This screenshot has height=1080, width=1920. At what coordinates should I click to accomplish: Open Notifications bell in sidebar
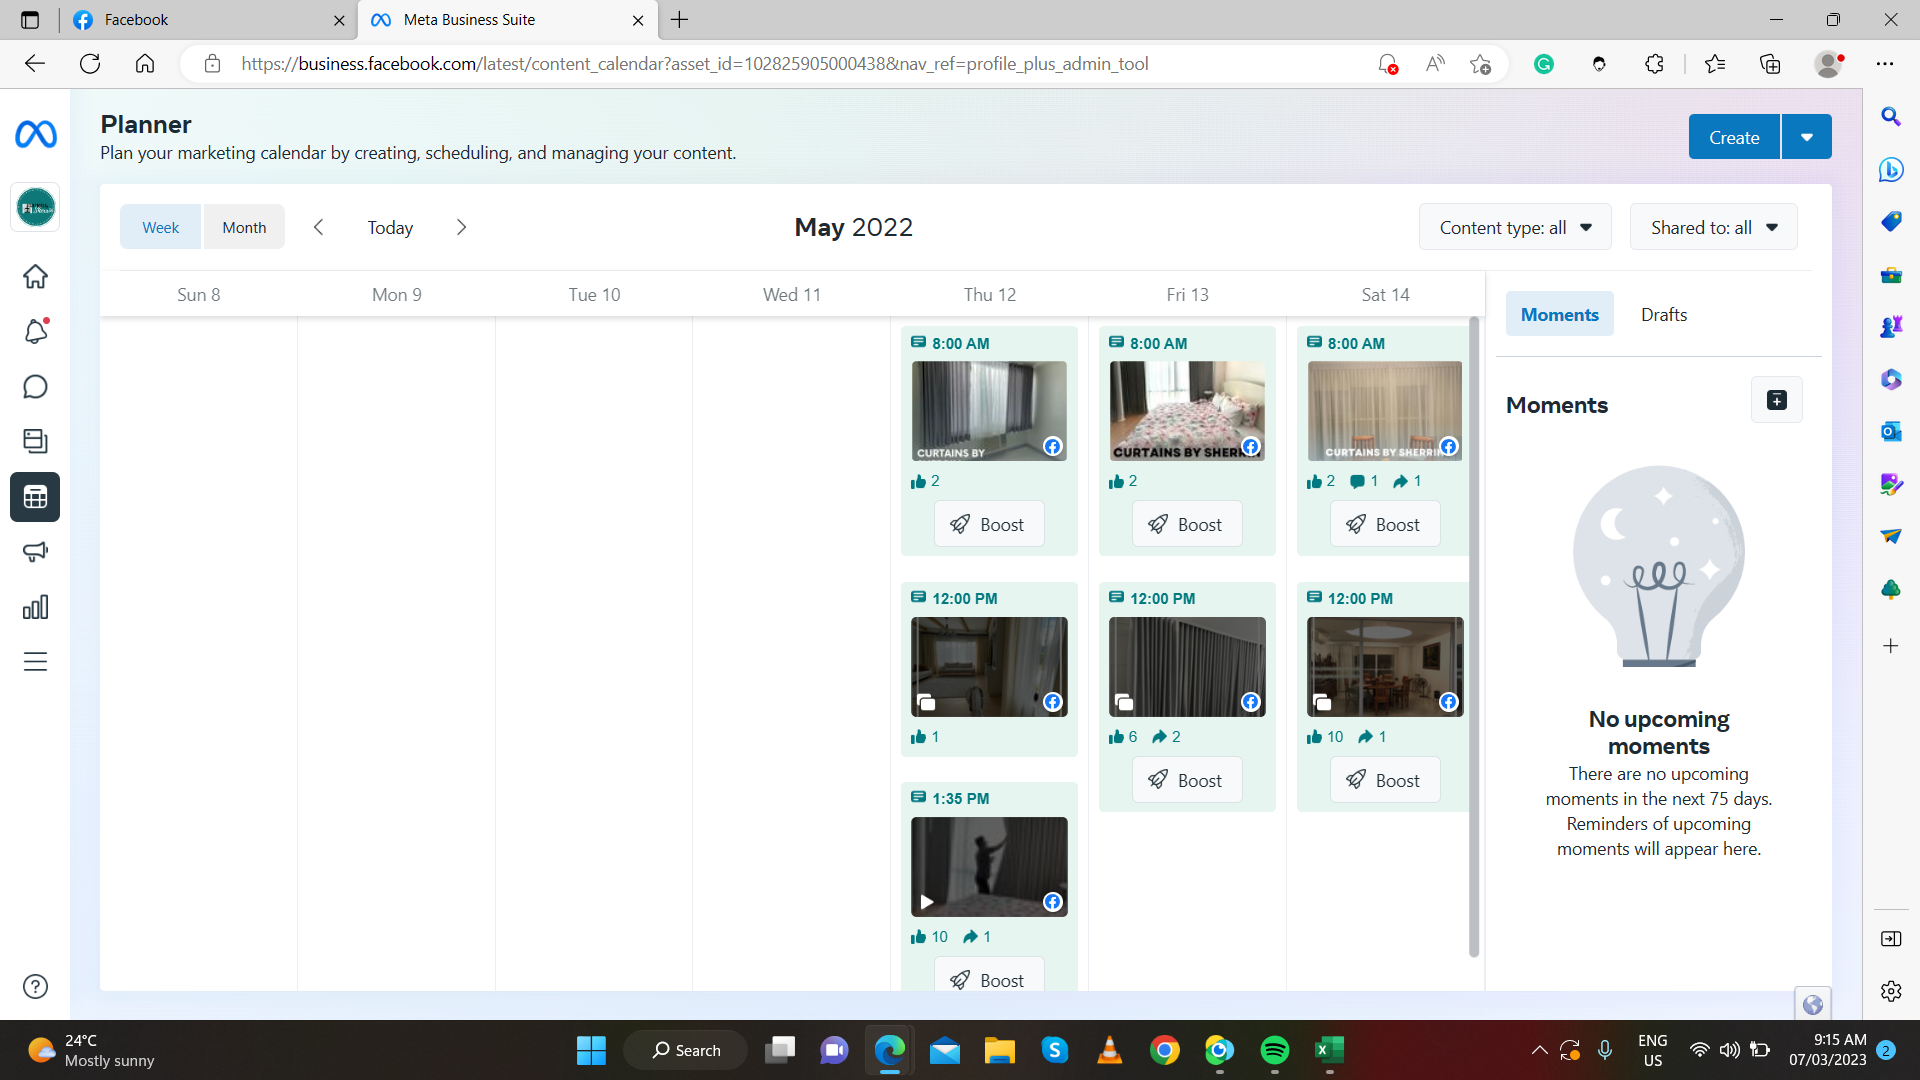(x=36, y=331)
